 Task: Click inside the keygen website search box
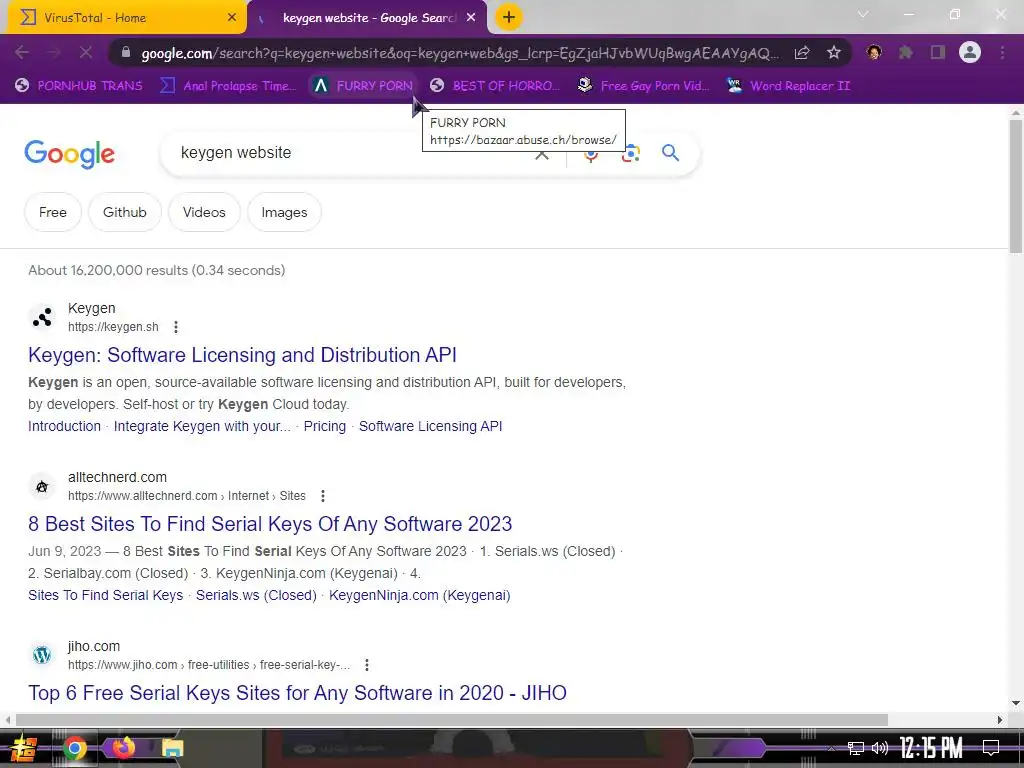[353, 153]
